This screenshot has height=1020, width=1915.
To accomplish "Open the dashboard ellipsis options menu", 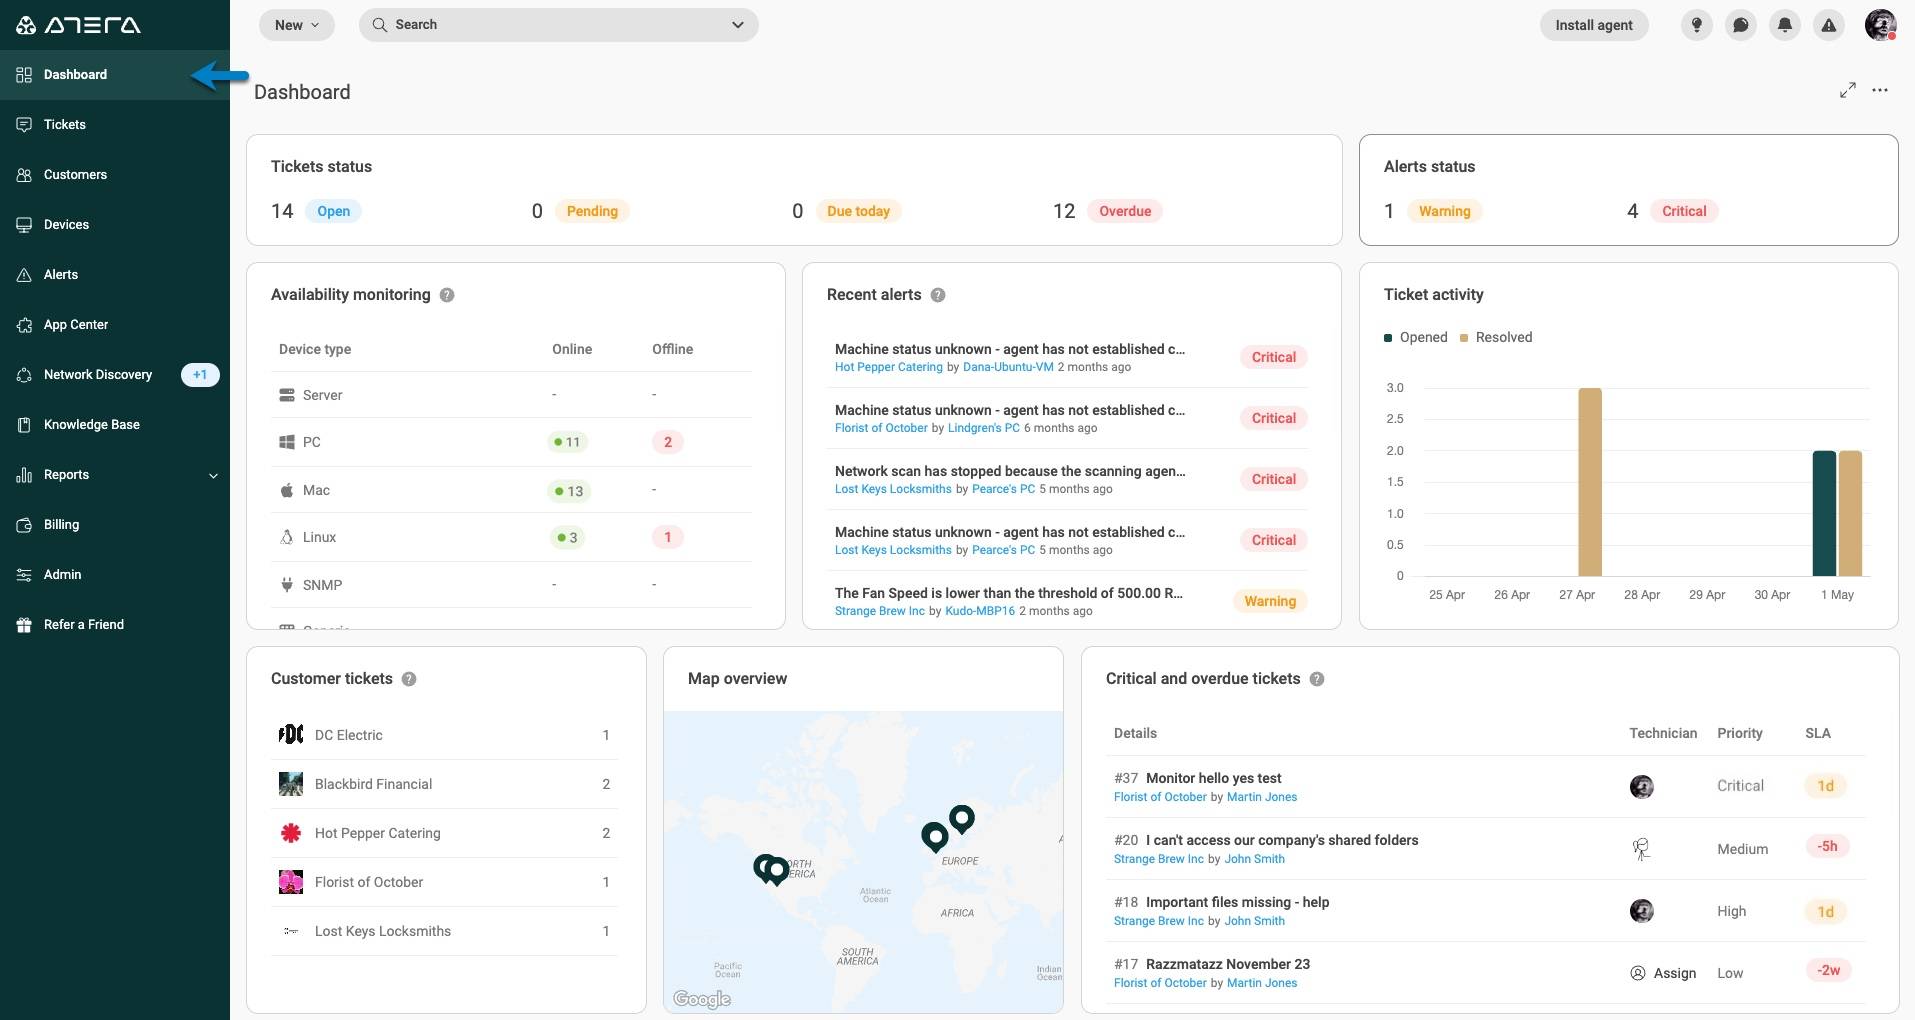I will pos(1881,90).
